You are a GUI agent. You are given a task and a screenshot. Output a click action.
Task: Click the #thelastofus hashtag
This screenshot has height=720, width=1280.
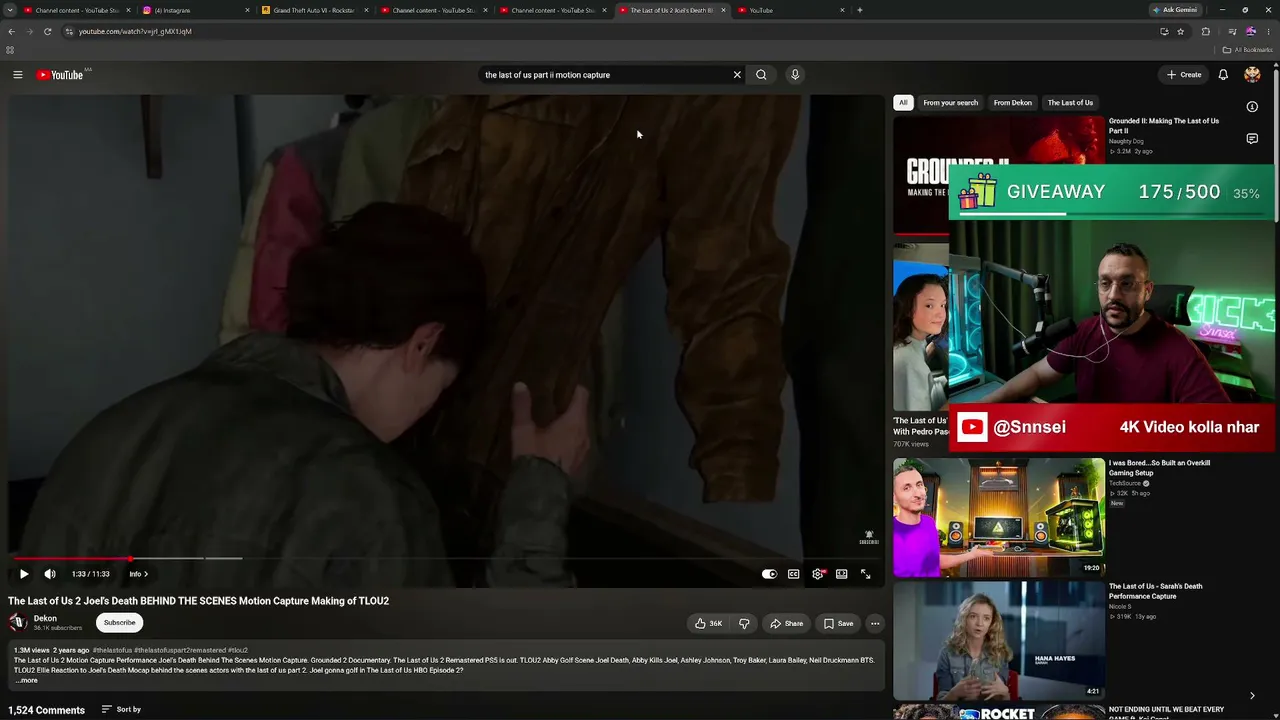112,650
